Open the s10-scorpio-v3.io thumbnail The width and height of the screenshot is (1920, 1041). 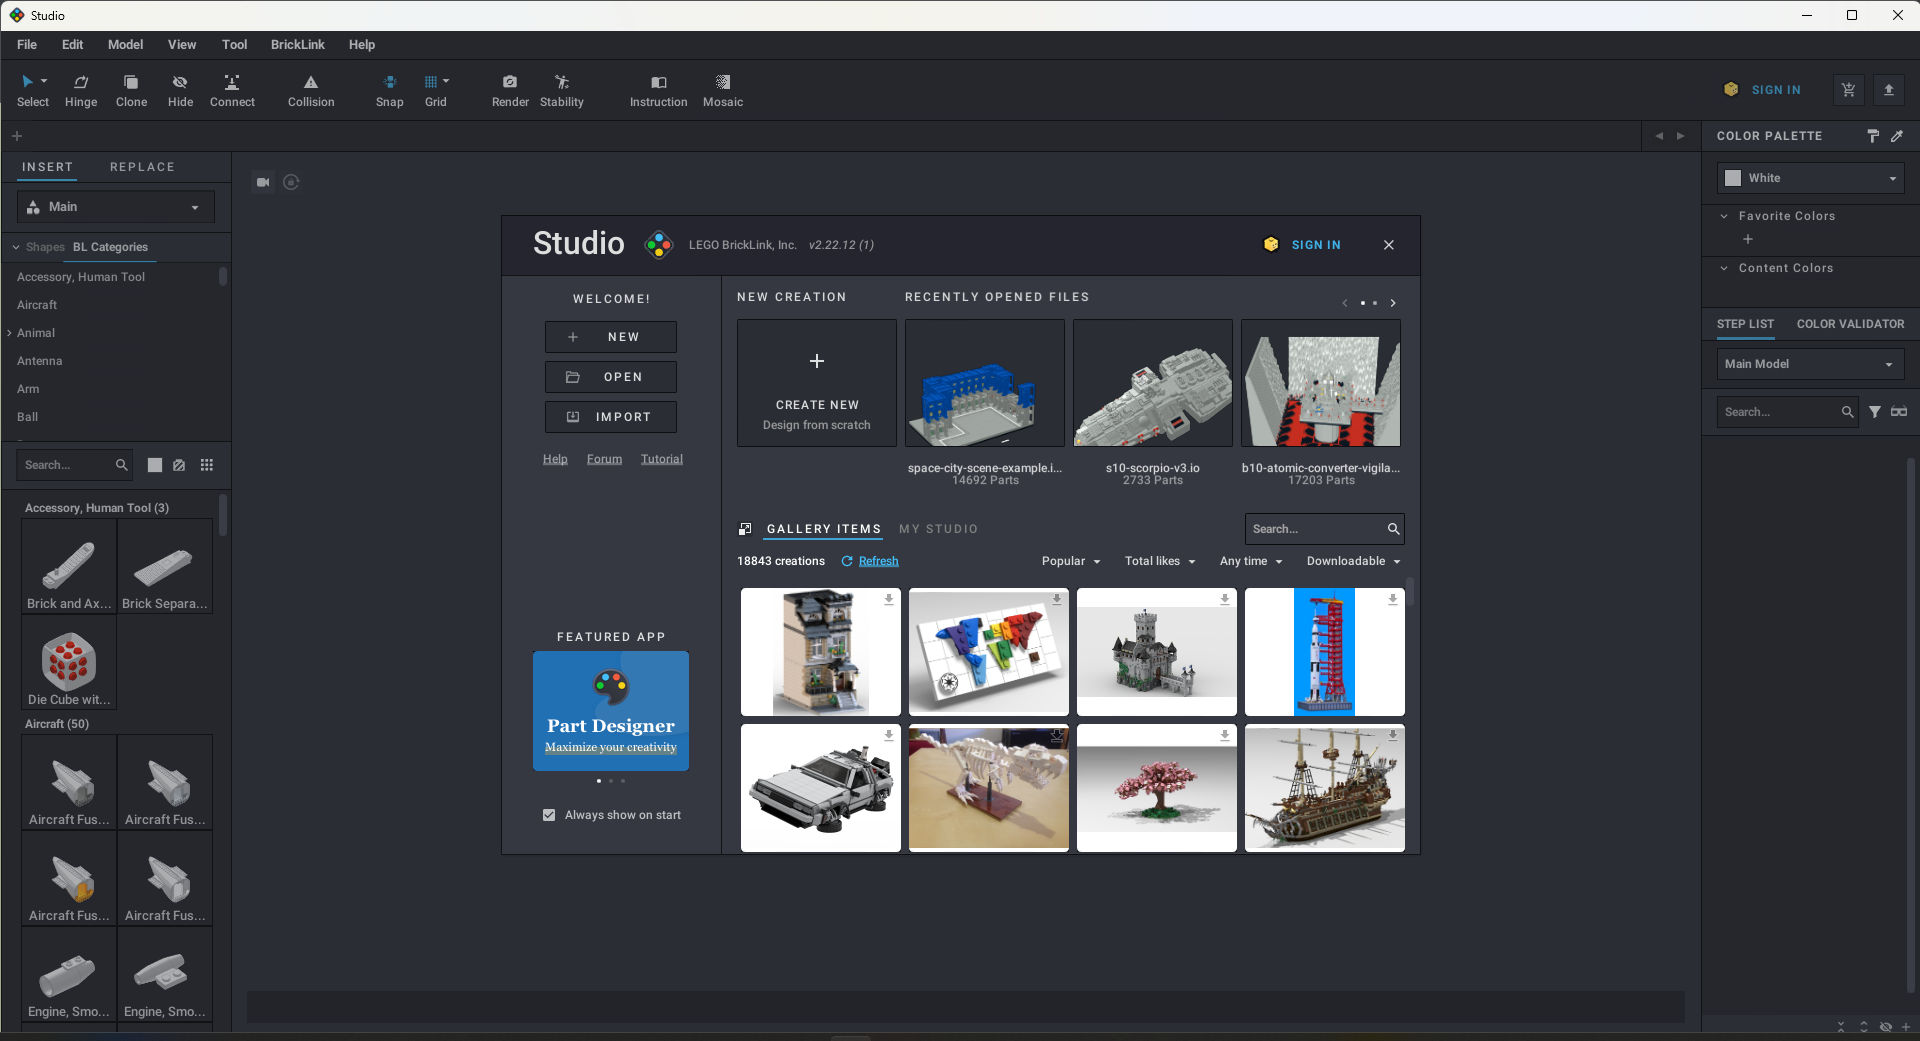point(1152,383)
